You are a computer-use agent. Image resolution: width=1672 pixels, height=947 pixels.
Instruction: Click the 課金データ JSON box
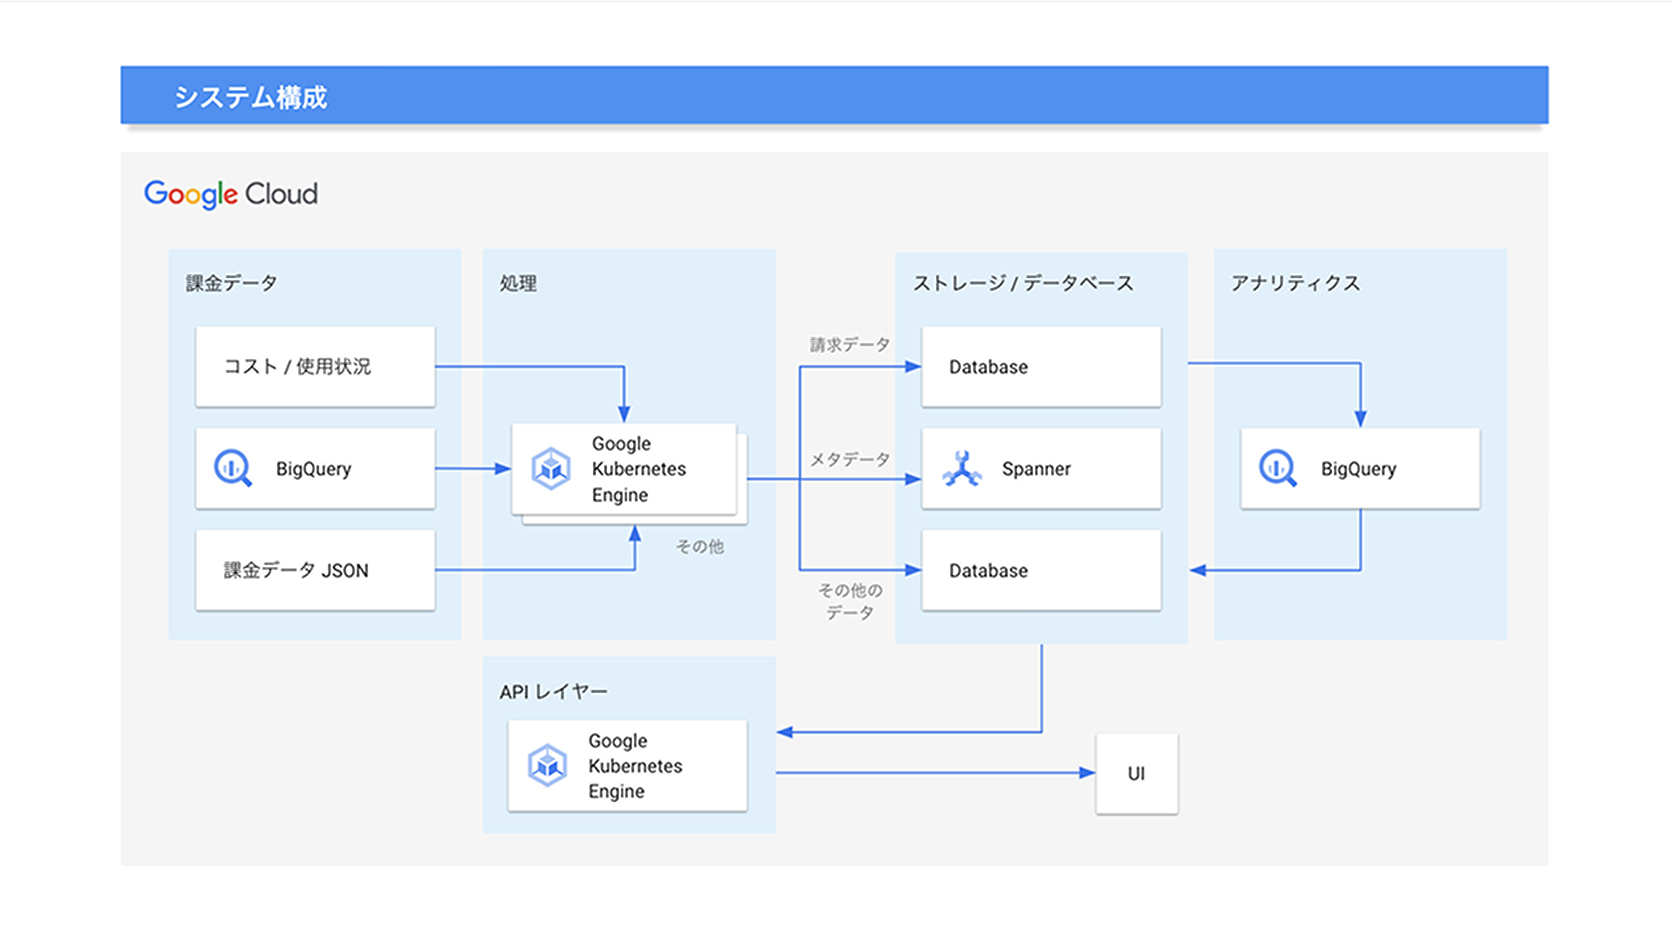point(315,570)
